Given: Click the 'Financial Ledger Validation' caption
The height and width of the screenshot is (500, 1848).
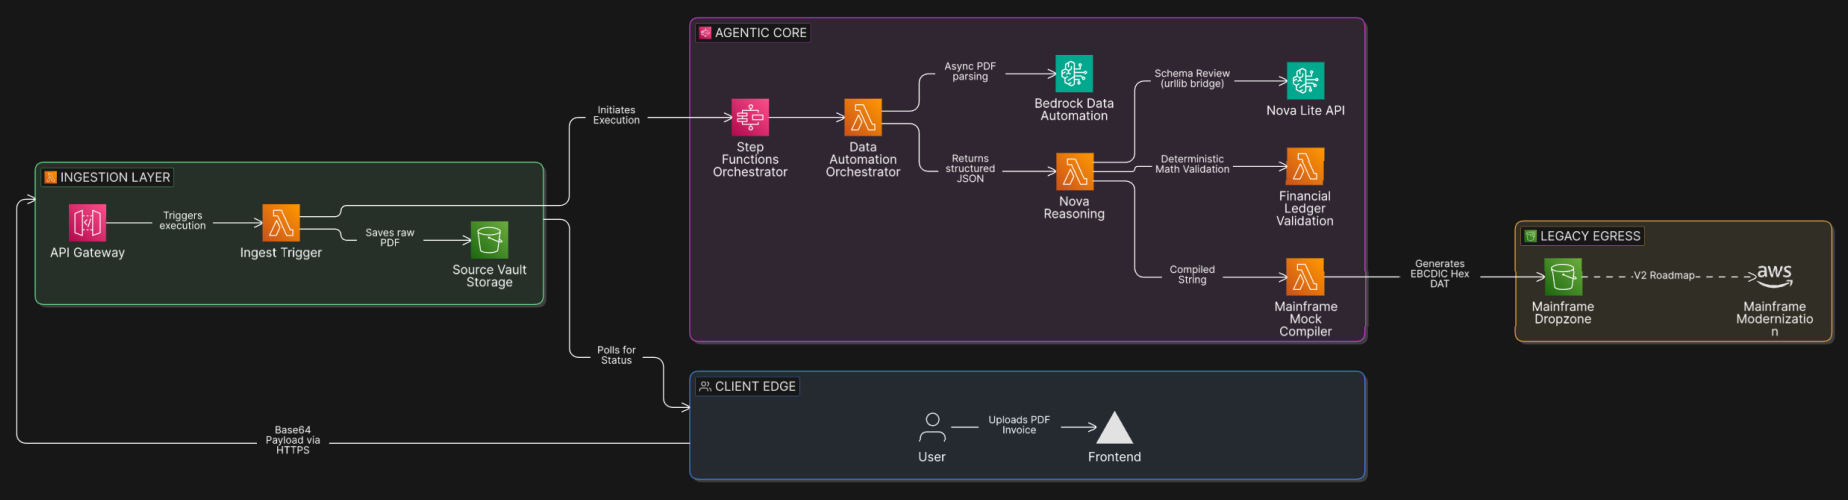Looking at the screenshot, I should 1305,209.
